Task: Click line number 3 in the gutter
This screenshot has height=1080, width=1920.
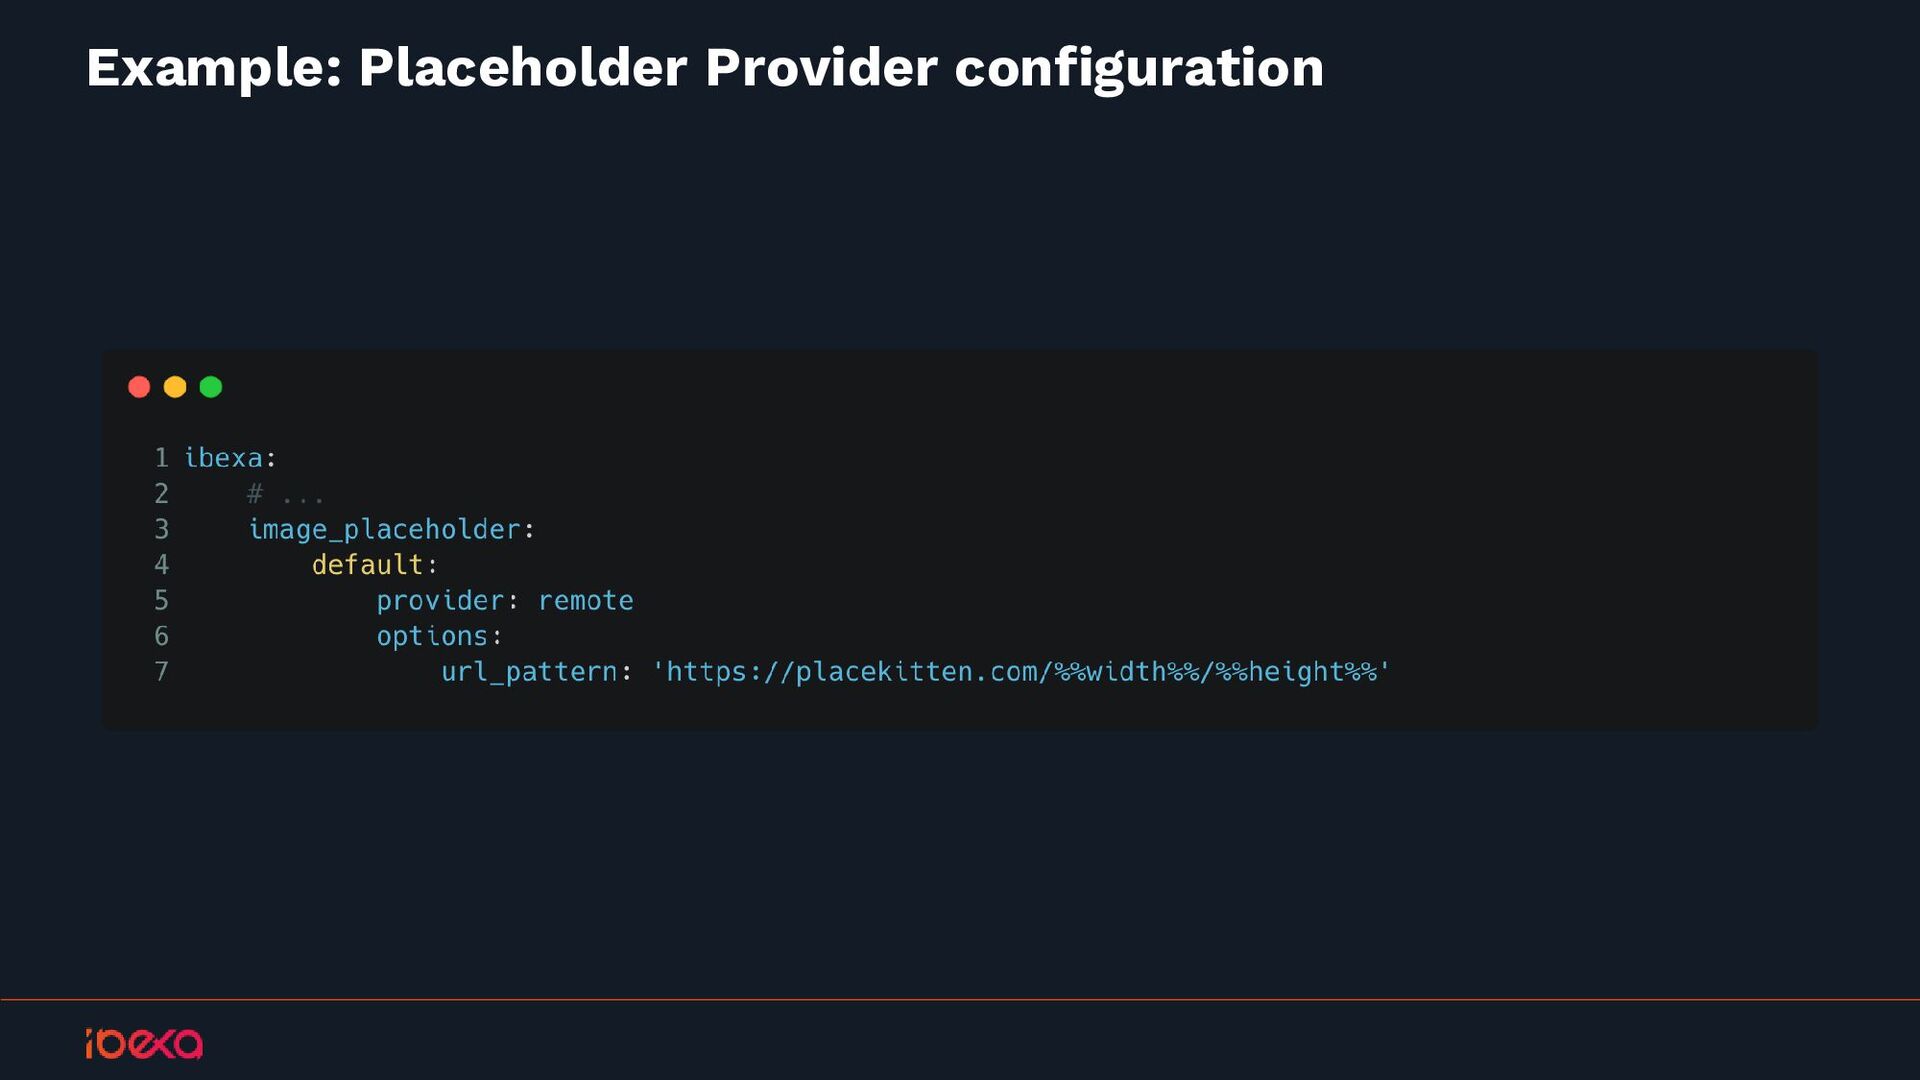Action: (161, 530)
